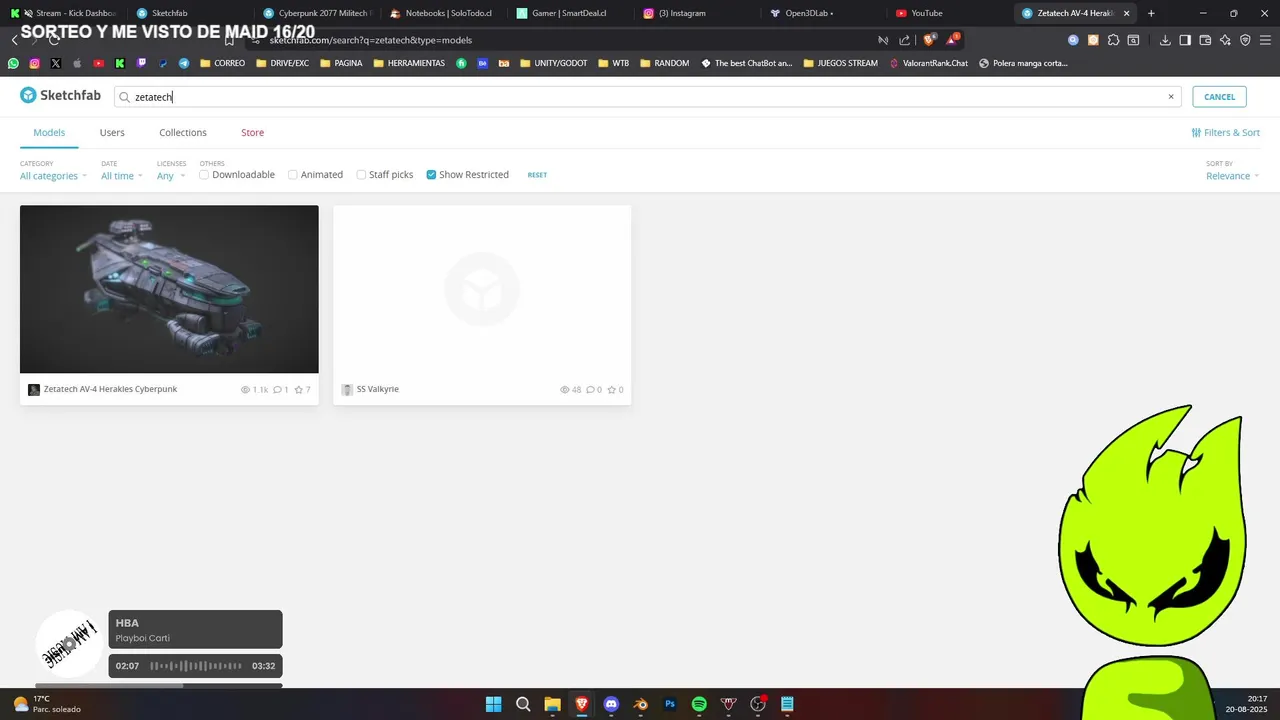Screen dimensions: 1280x720
Task: Enable the Animated checkbox
Action: click(x=293, y=175)
